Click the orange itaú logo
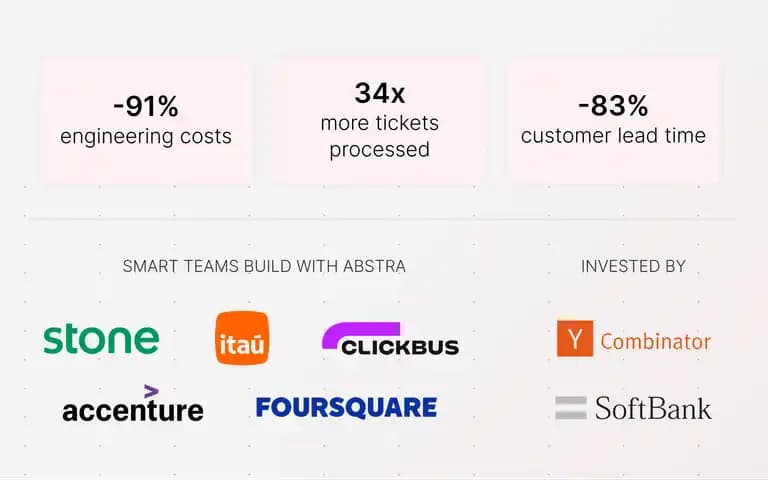 242,338
